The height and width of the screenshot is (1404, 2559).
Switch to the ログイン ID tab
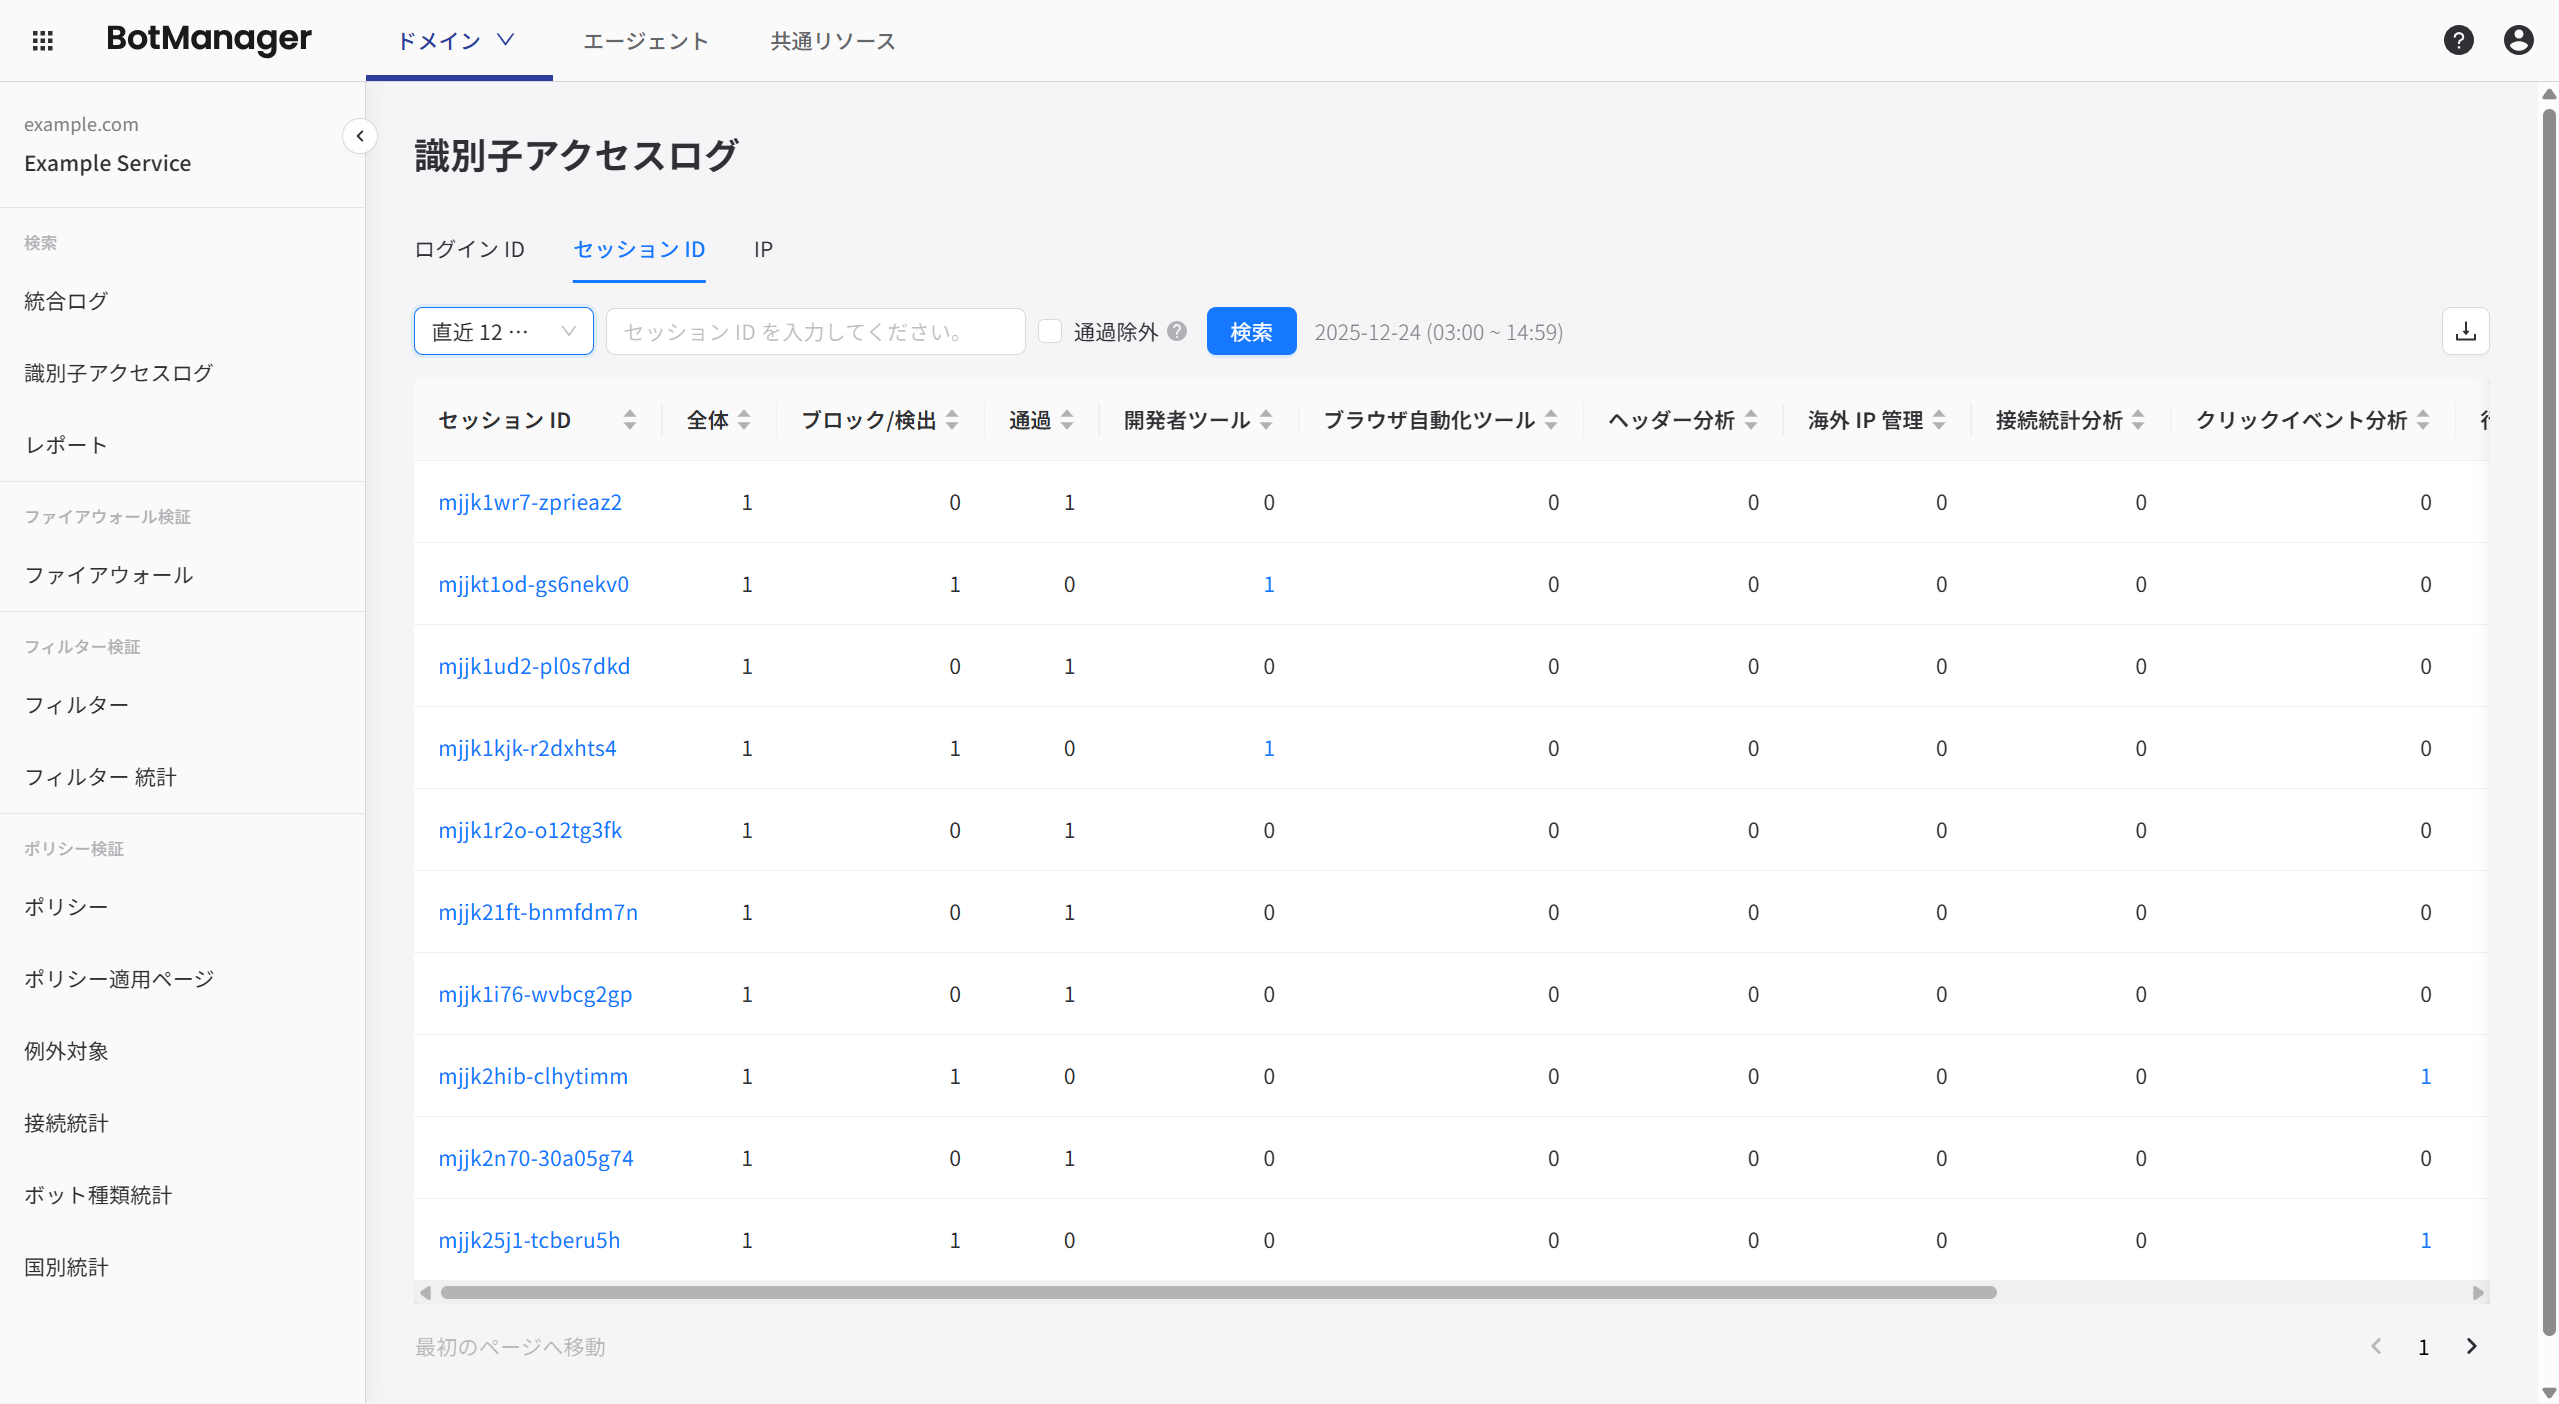(x=469, y=249)
